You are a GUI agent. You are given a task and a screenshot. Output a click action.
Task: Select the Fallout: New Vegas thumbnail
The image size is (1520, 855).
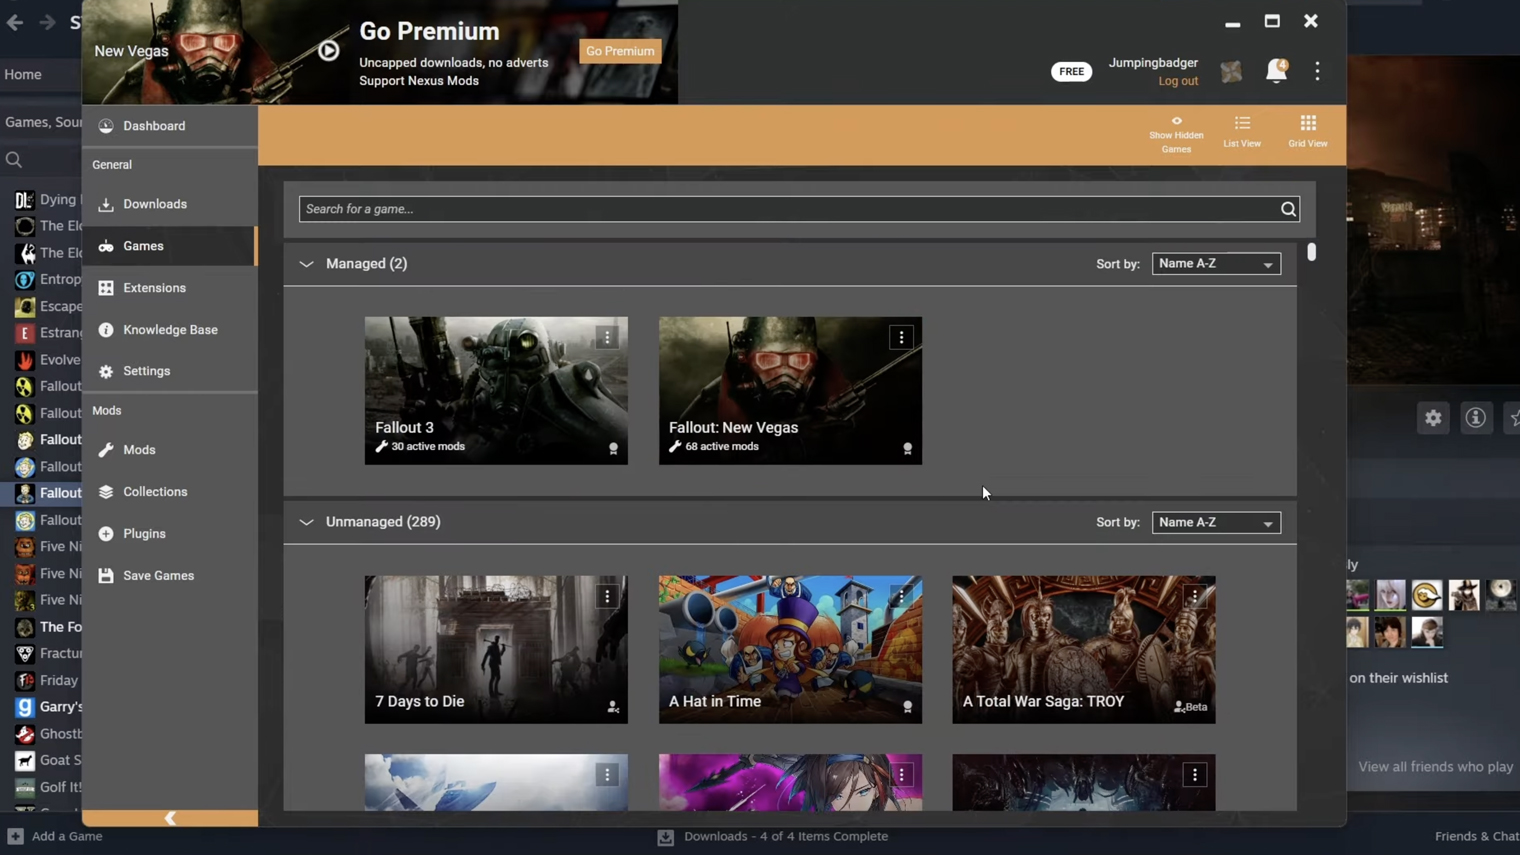(790, 391)
